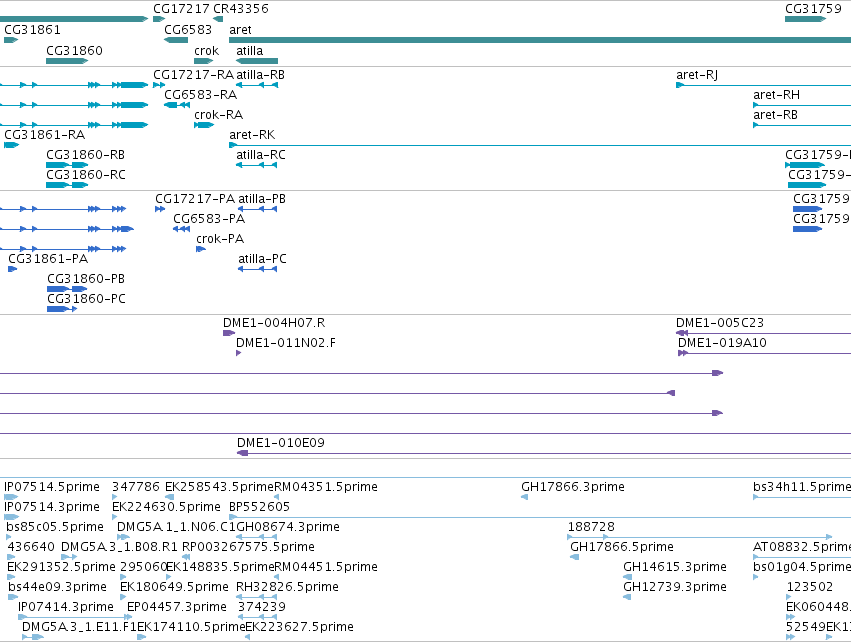Image resolution: width=851 pixels, height=642 pixels.
Task: Select the 374239 EST label
Action: tap(262, 606)
